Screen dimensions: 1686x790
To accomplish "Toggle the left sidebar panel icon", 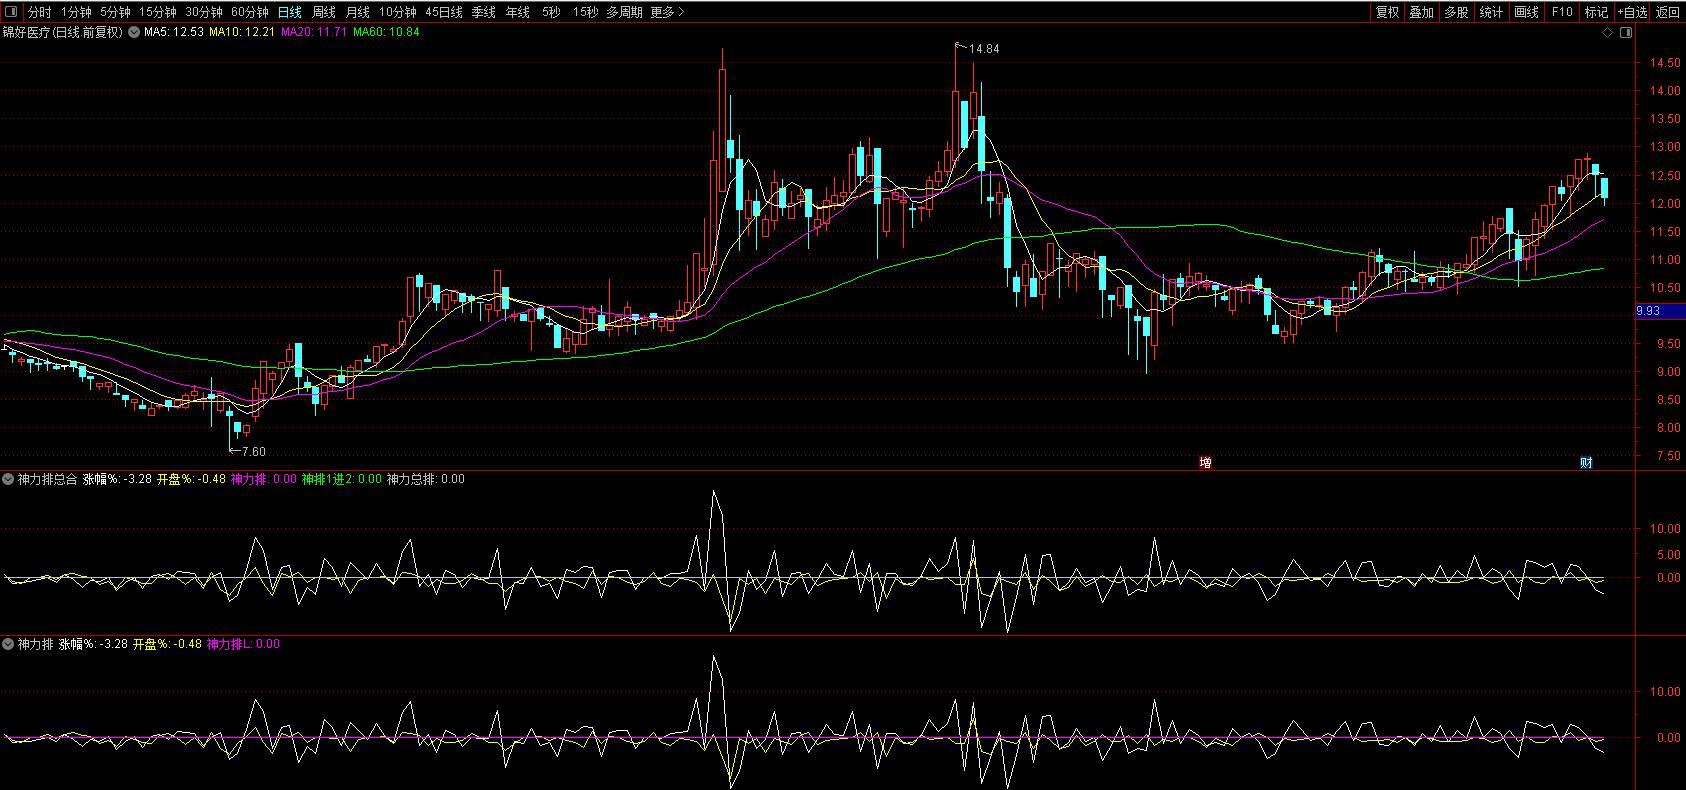I will (x=11, y=12).
